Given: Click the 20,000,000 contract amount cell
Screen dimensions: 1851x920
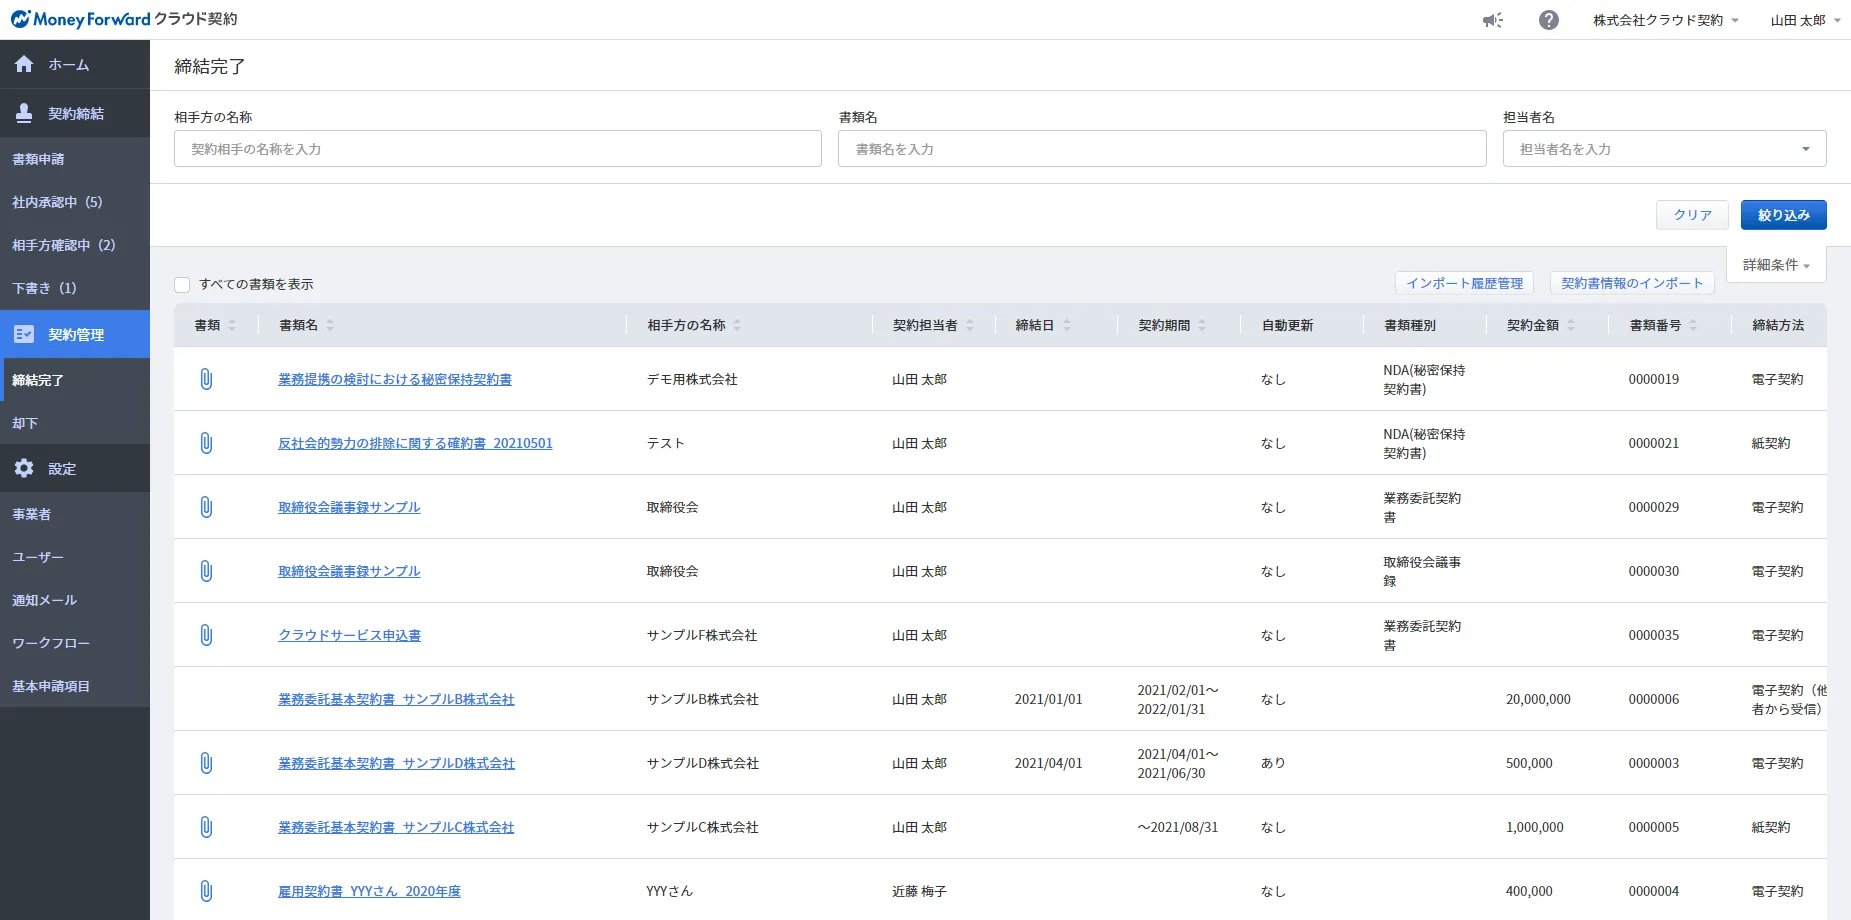Looking at the screenshot, I should click(x=1538, y=699).
